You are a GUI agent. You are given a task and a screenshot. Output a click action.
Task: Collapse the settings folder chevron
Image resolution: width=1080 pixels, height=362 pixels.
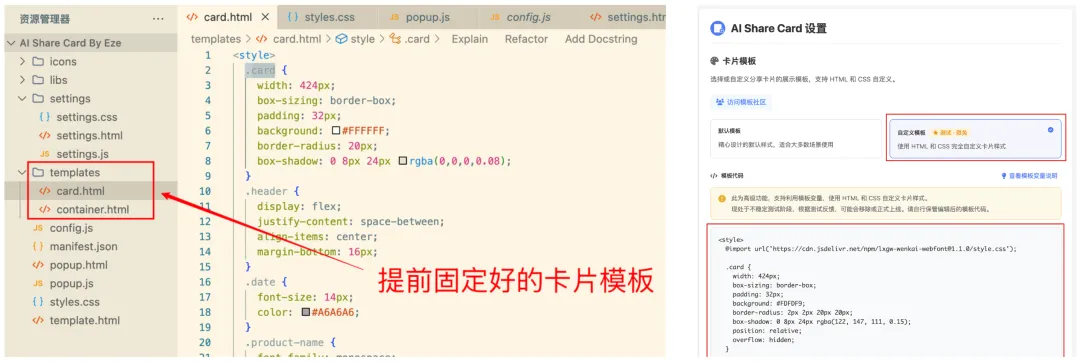point(22,98)
